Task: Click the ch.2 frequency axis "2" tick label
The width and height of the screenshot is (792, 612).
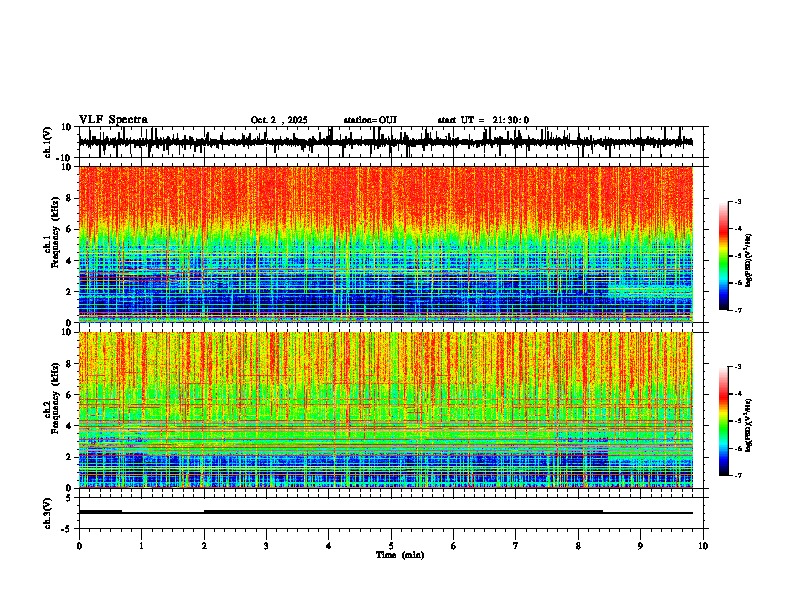Action: tap(70, 457)
